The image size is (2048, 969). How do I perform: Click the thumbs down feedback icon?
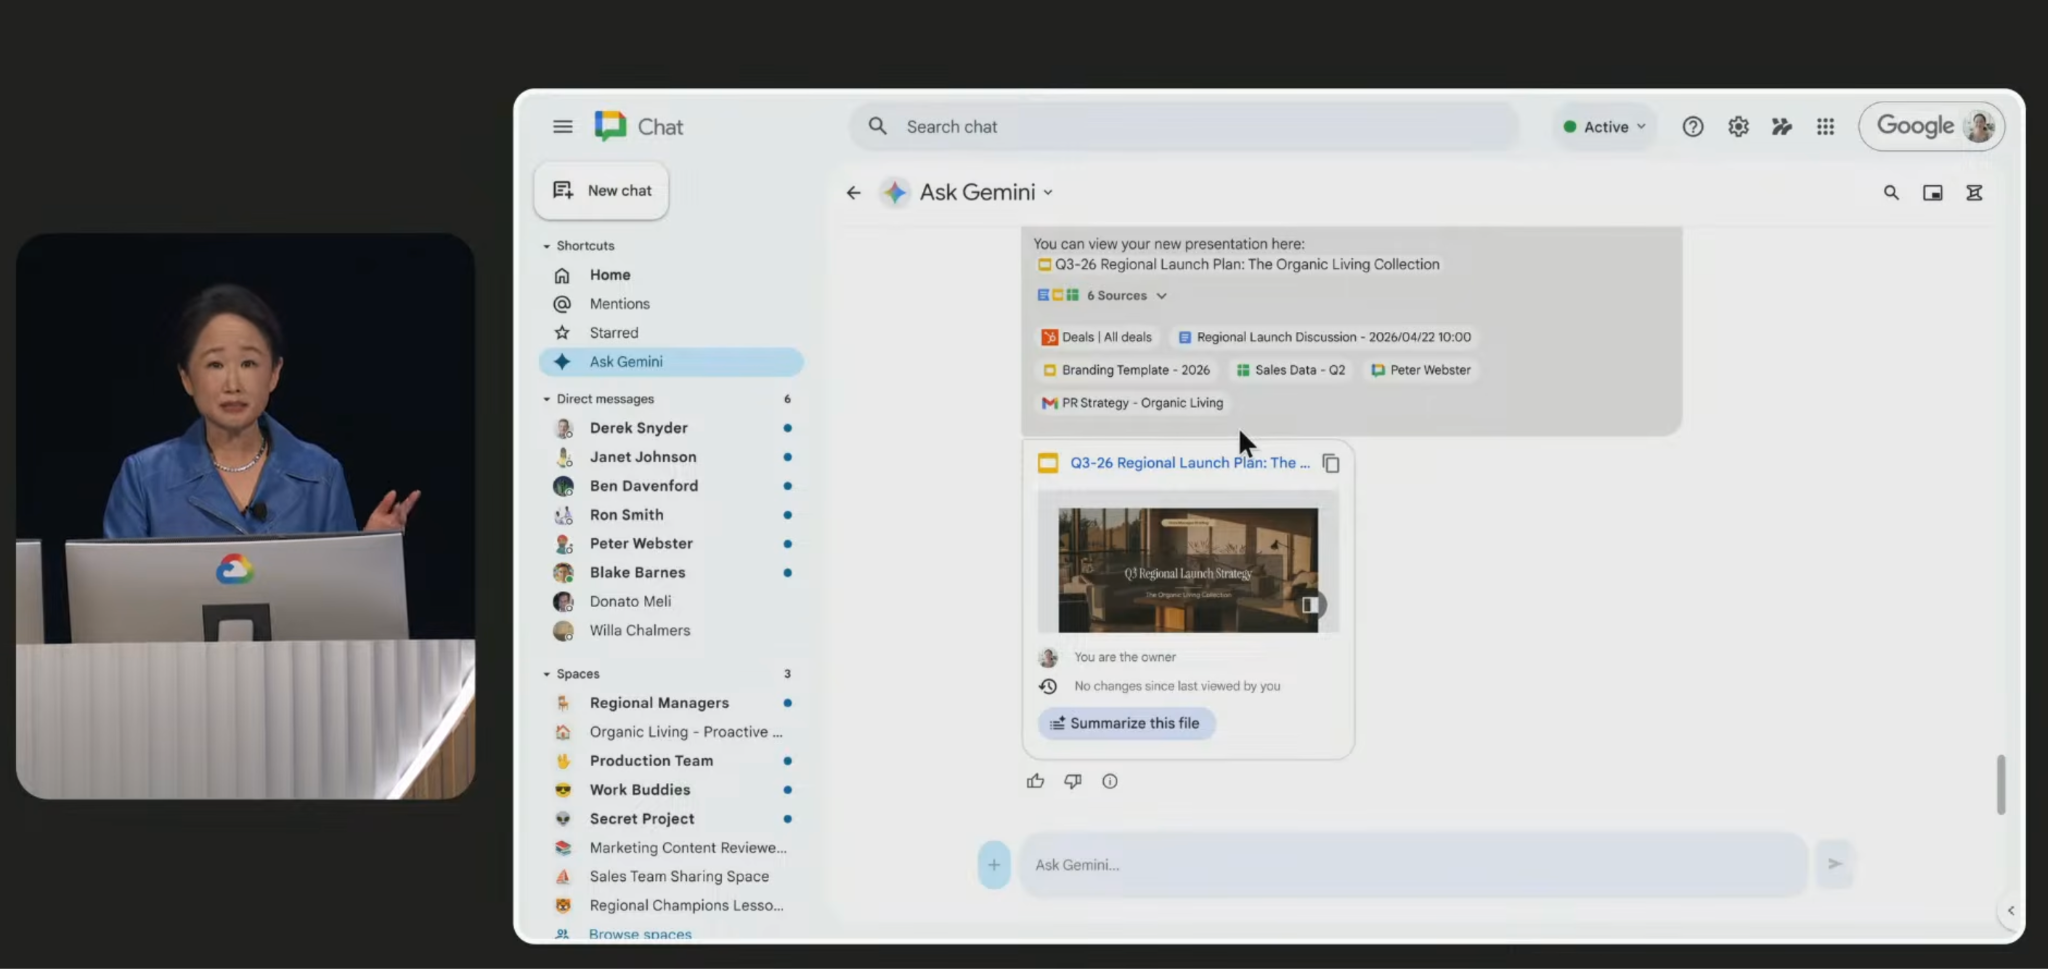click(x=1072, y=781)
